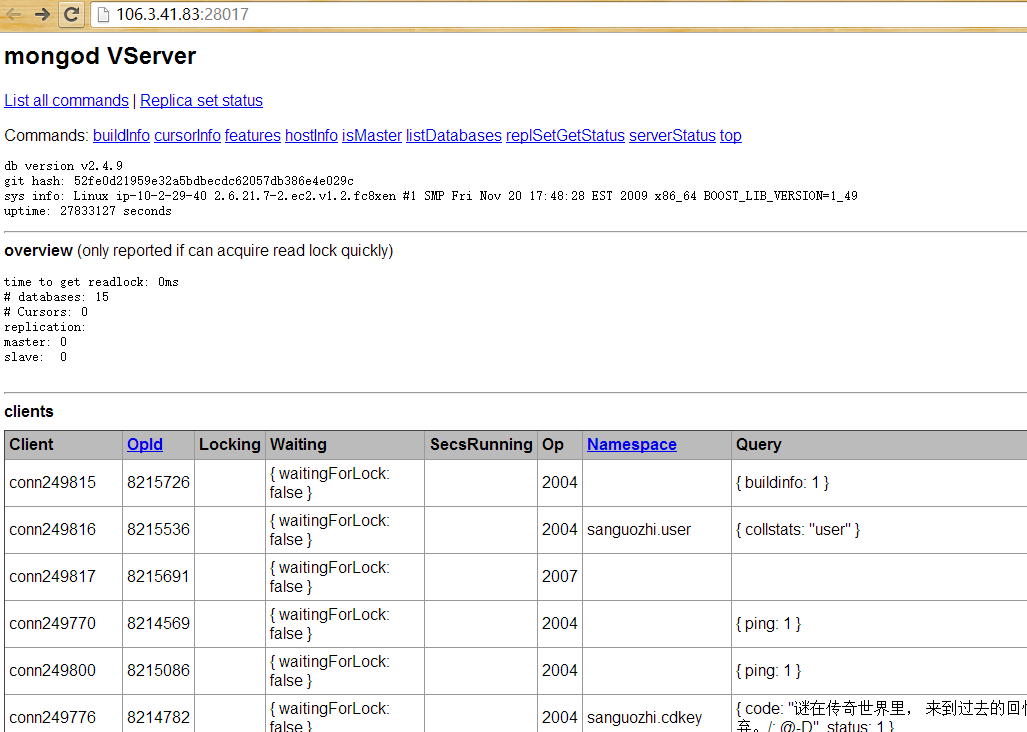Viewport: 1027px width, 732px height.
Task: Open the listDatabases command link
Action: click(x=453, y=136)
